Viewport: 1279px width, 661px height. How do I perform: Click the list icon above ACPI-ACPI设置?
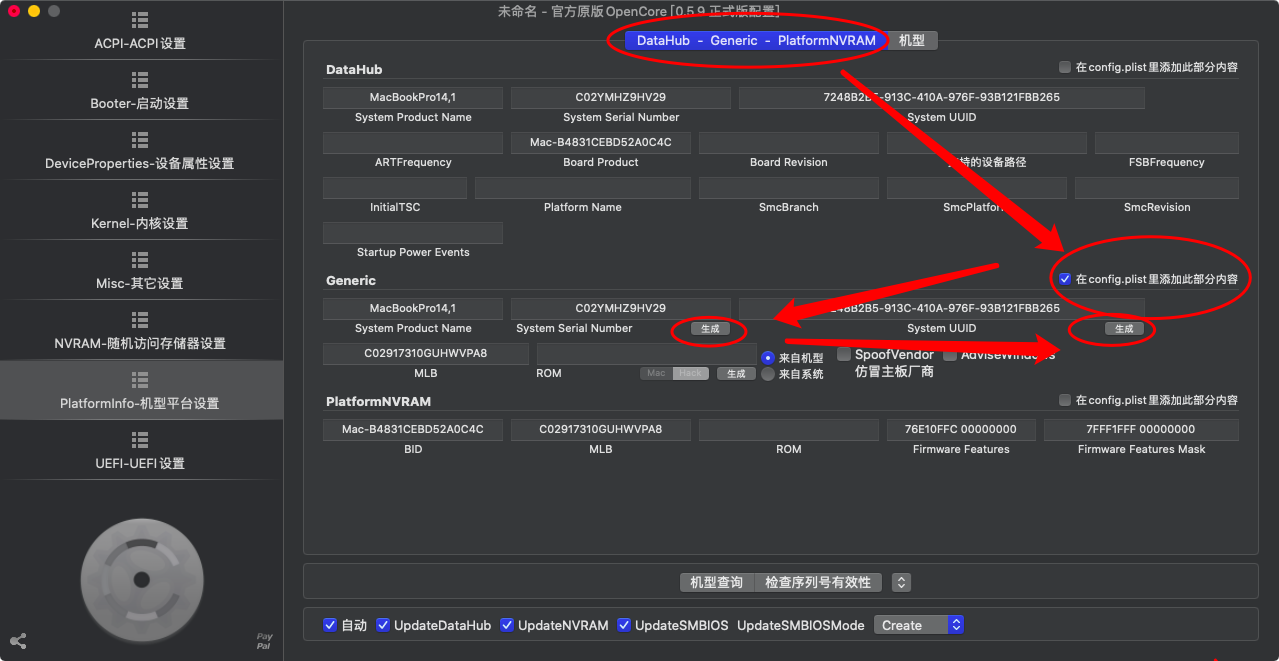pos(140,20)
